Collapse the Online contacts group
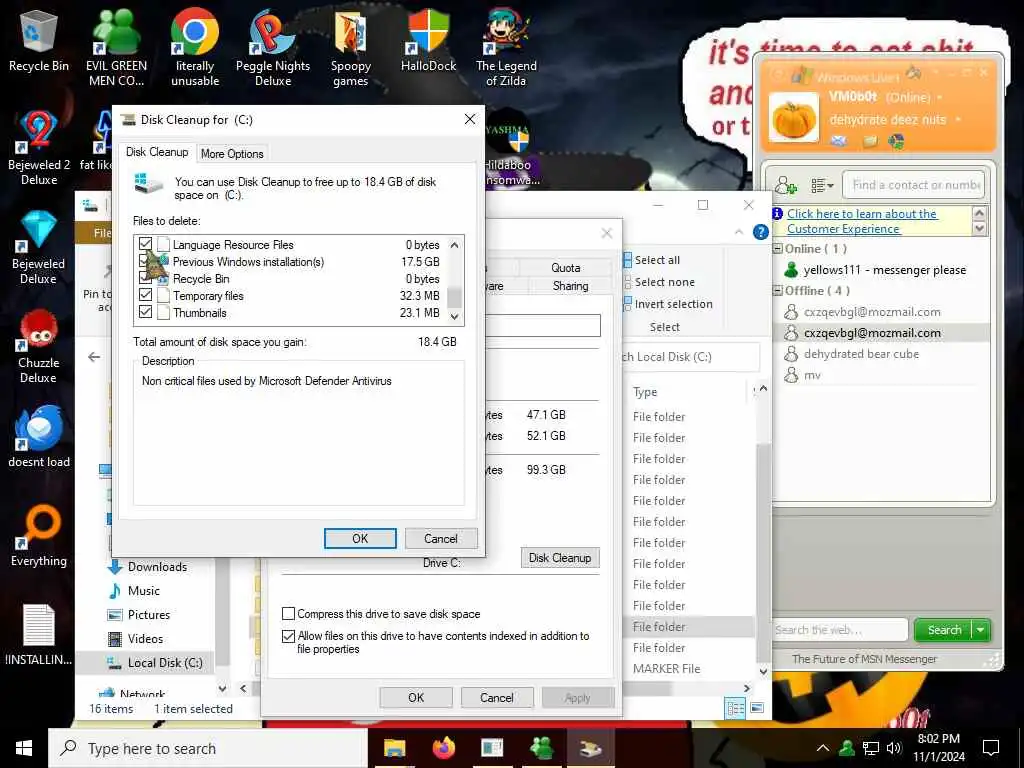Screen dimensions: 1024x768 click(x=778, y=249)
